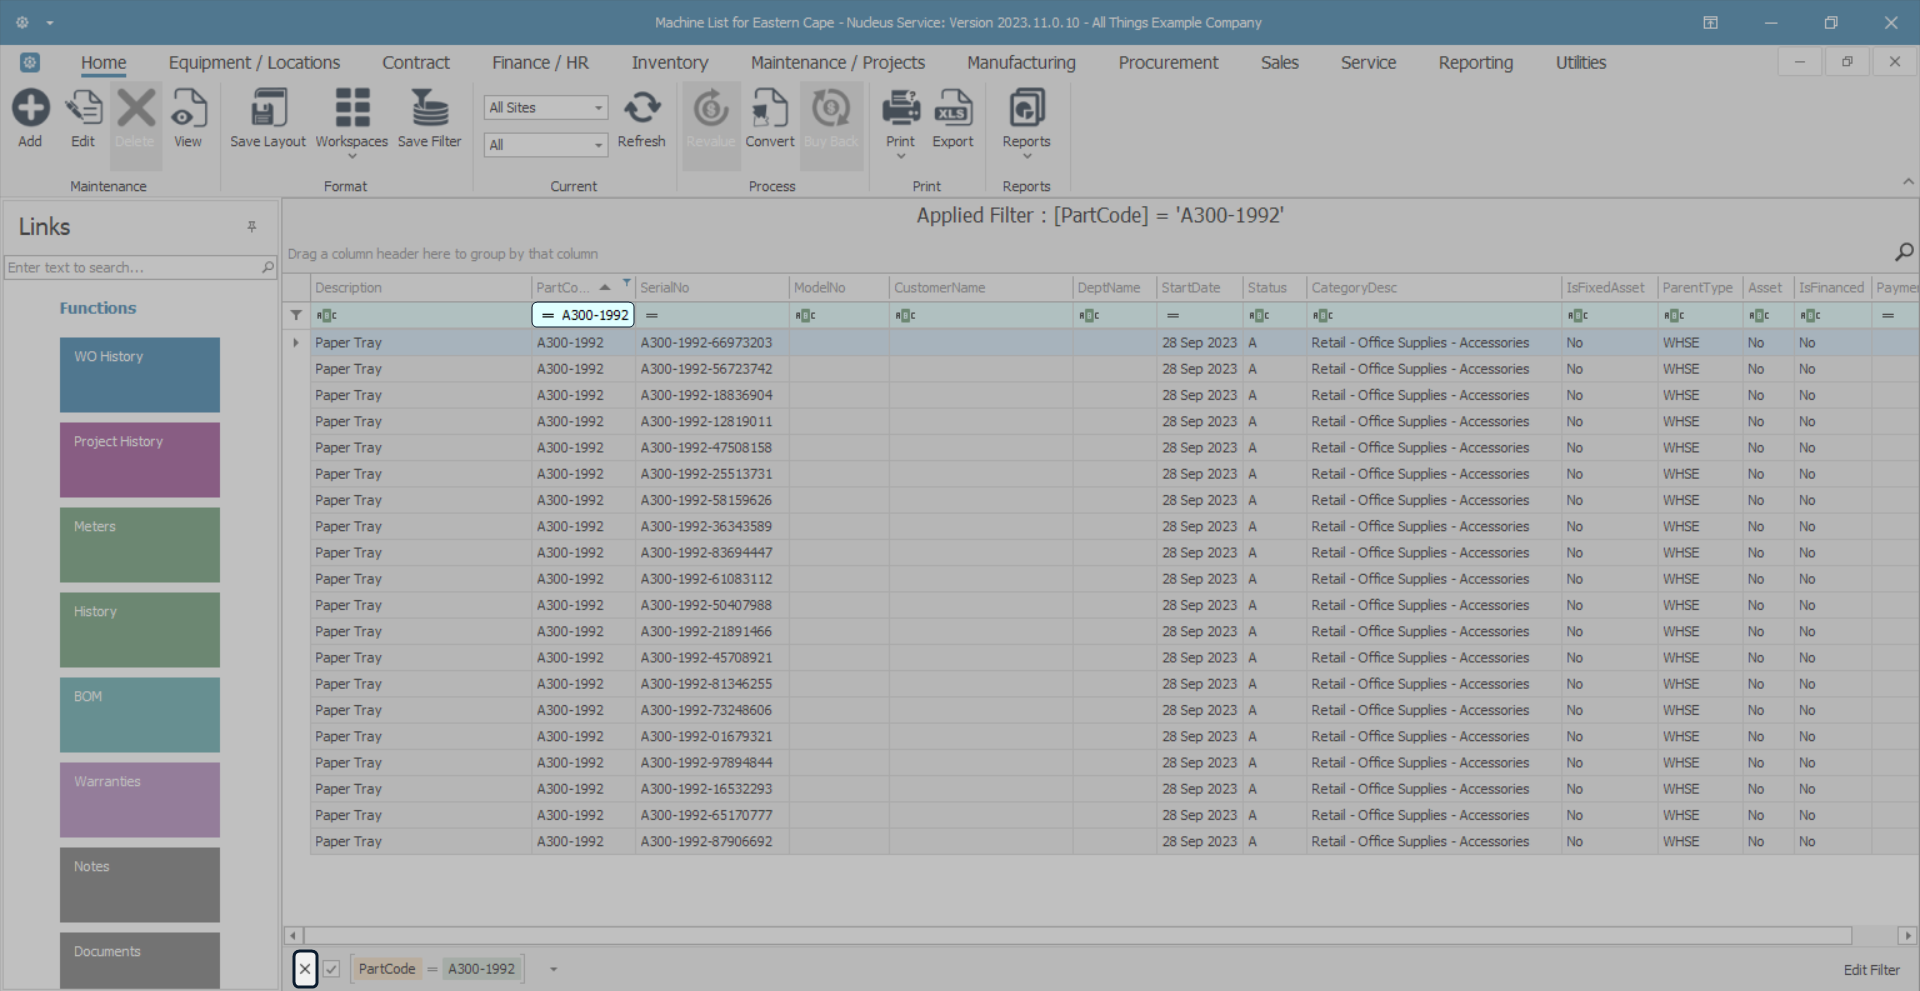Click the Save Filter icon
Viewport: 1920px width, 991px height.
pyautogui.click(x=430, y=108)
